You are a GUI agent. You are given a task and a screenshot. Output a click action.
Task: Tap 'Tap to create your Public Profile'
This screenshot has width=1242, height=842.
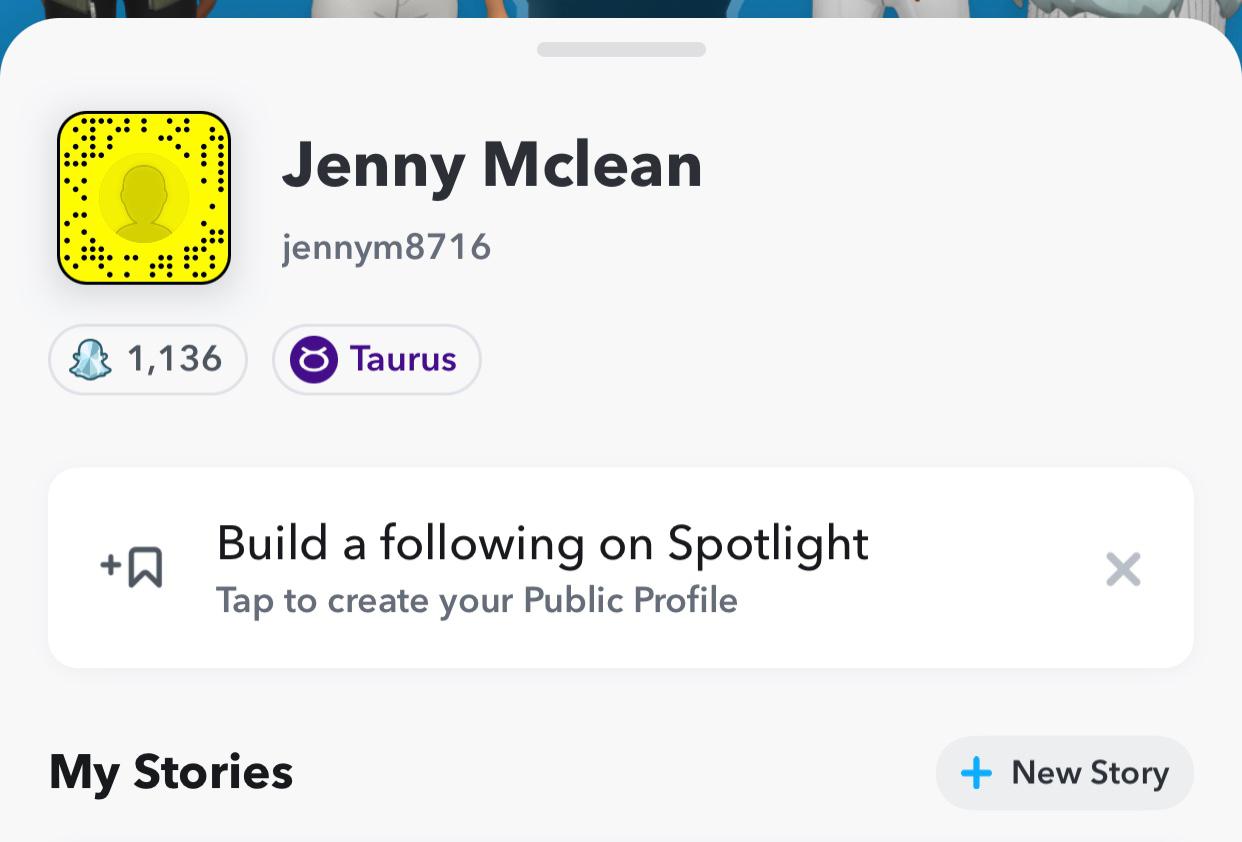click(476, 601)
